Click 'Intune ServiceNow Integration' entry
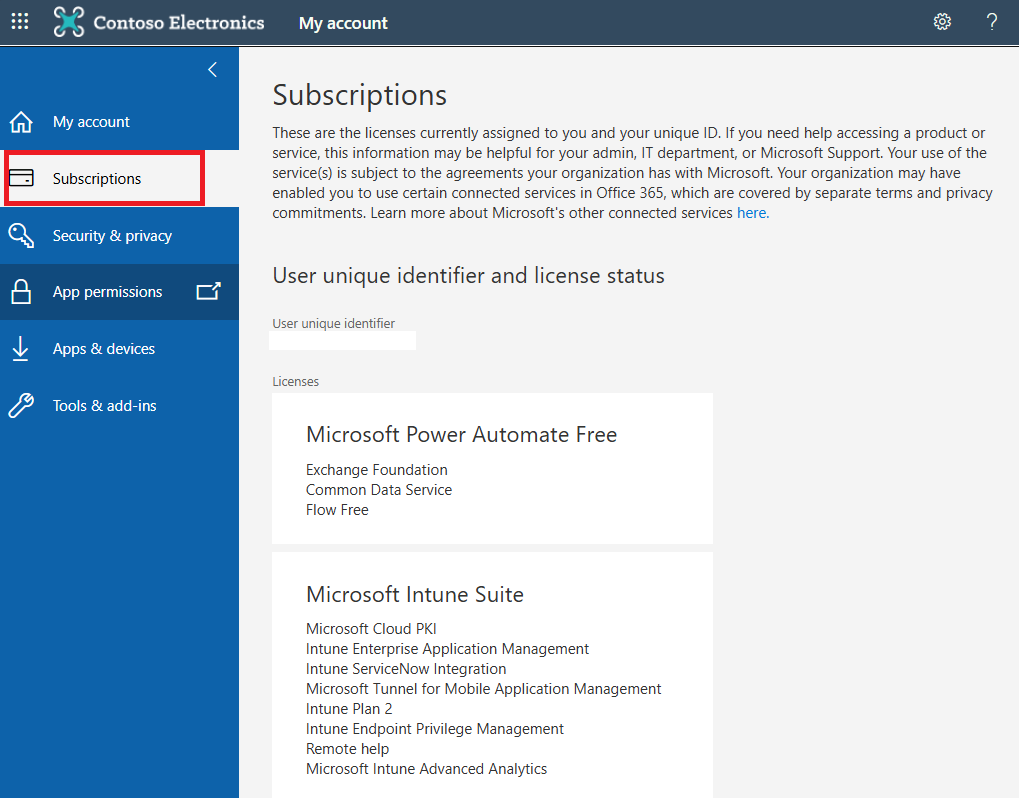Image resolution: width=1019 pixels, height=798 pixels. (x=406, y=669)
